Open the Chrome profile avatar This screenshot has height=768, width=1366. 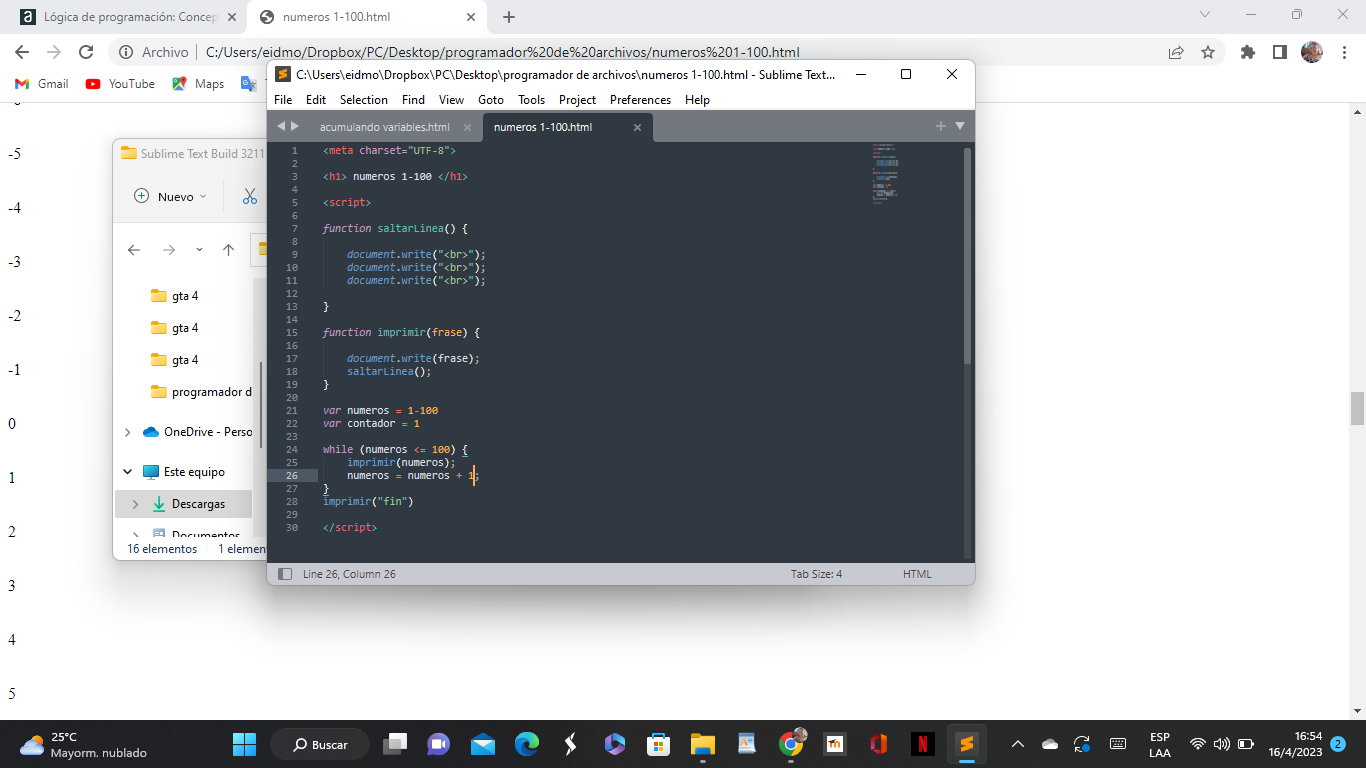[x=1312, y=52]
